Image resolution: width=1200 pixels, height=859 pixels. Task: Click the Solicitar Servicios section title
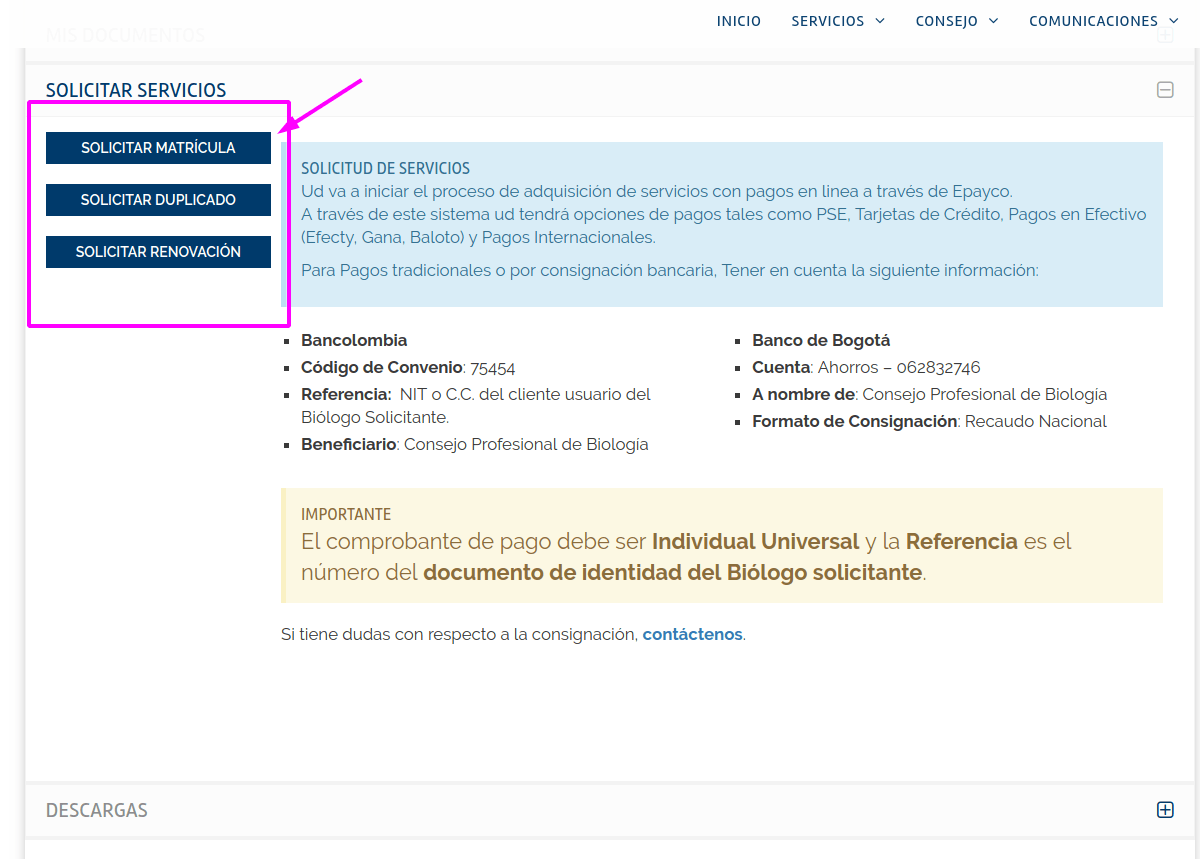point(136,90)
